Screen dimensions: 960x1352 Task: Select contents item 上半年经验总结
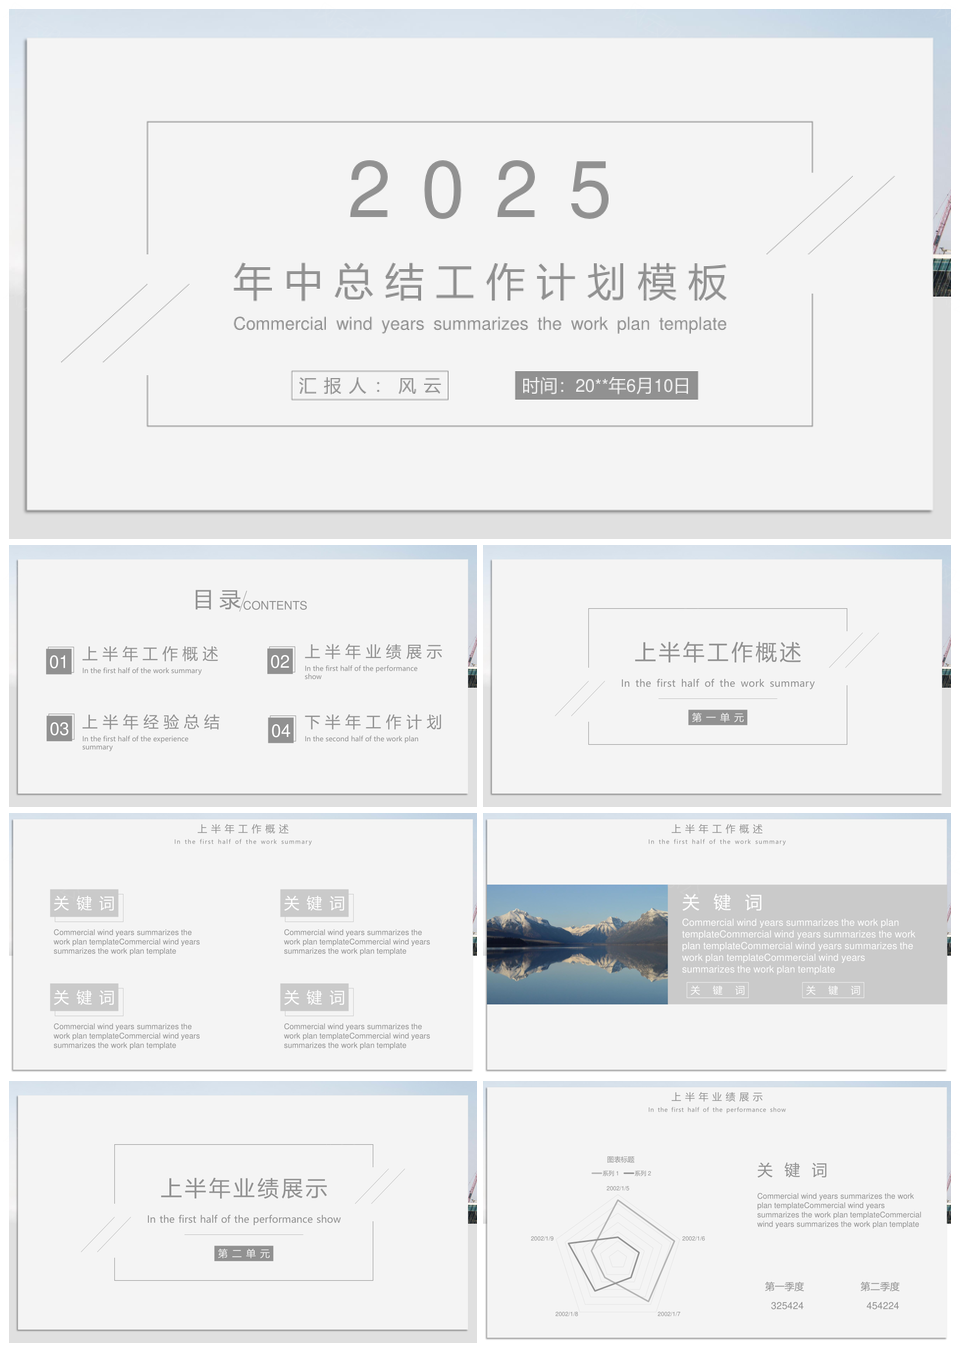tap(151, 722)
